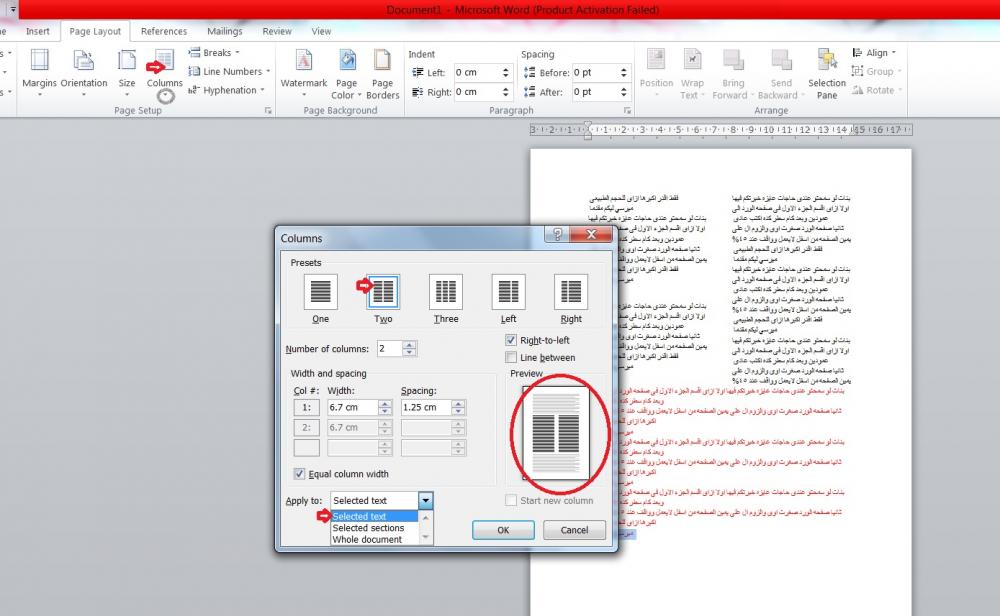The image size is (1000, 616).
Task: Choose the Three columns preset
Action: pyautogui.click(x=446, y=292)
